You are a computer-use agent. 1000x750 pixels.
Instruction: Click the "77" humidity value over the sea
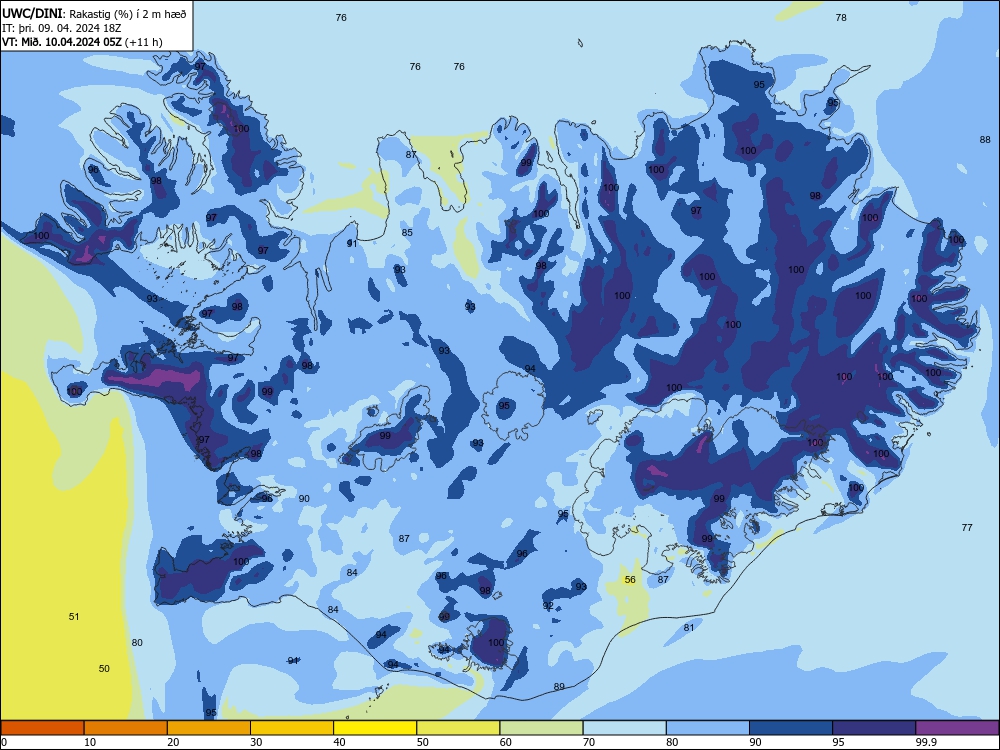(x=967, y=527)
